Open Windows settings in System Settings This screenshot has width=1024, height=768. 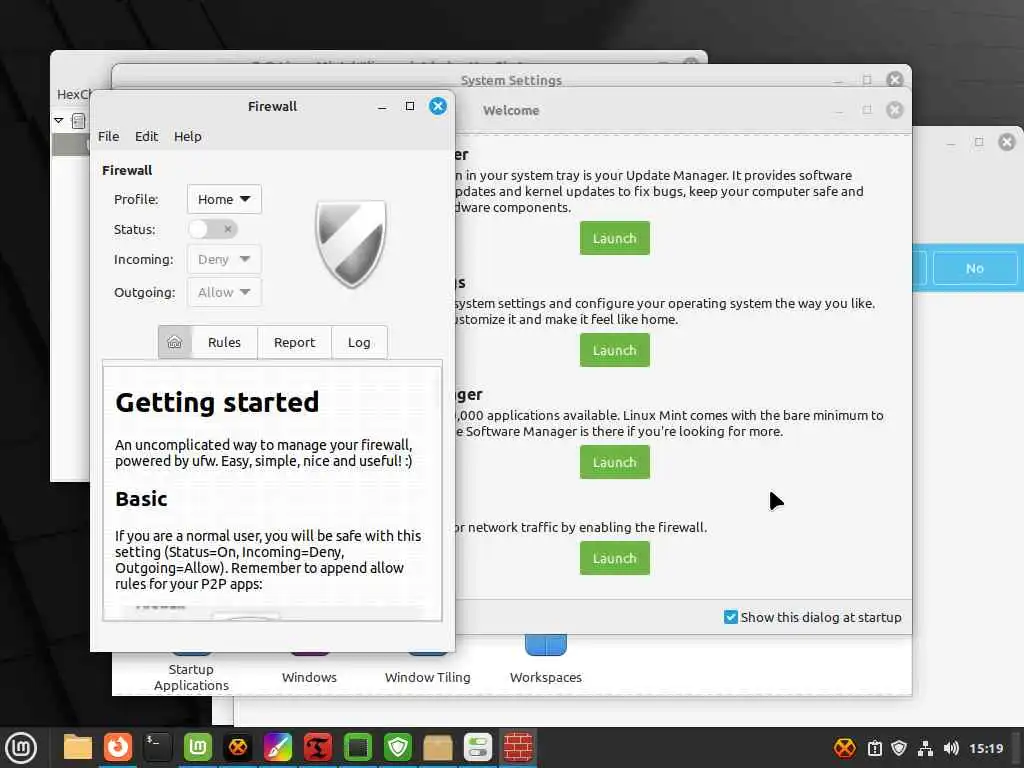tap(309, 677)
